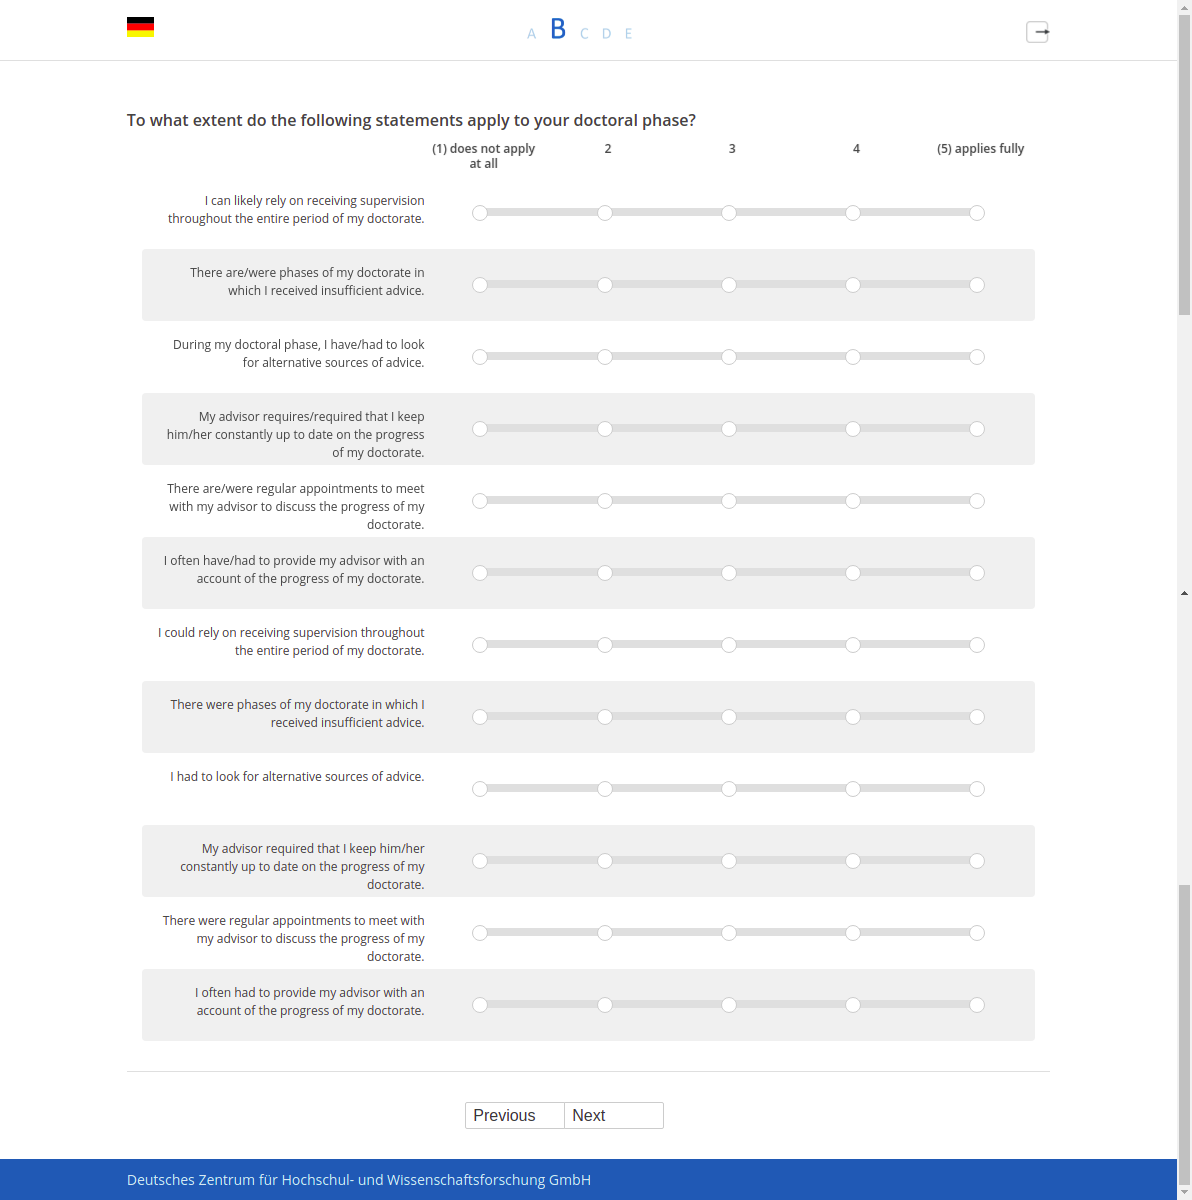Click the column header labeled 3

click(x=732, y=149)
